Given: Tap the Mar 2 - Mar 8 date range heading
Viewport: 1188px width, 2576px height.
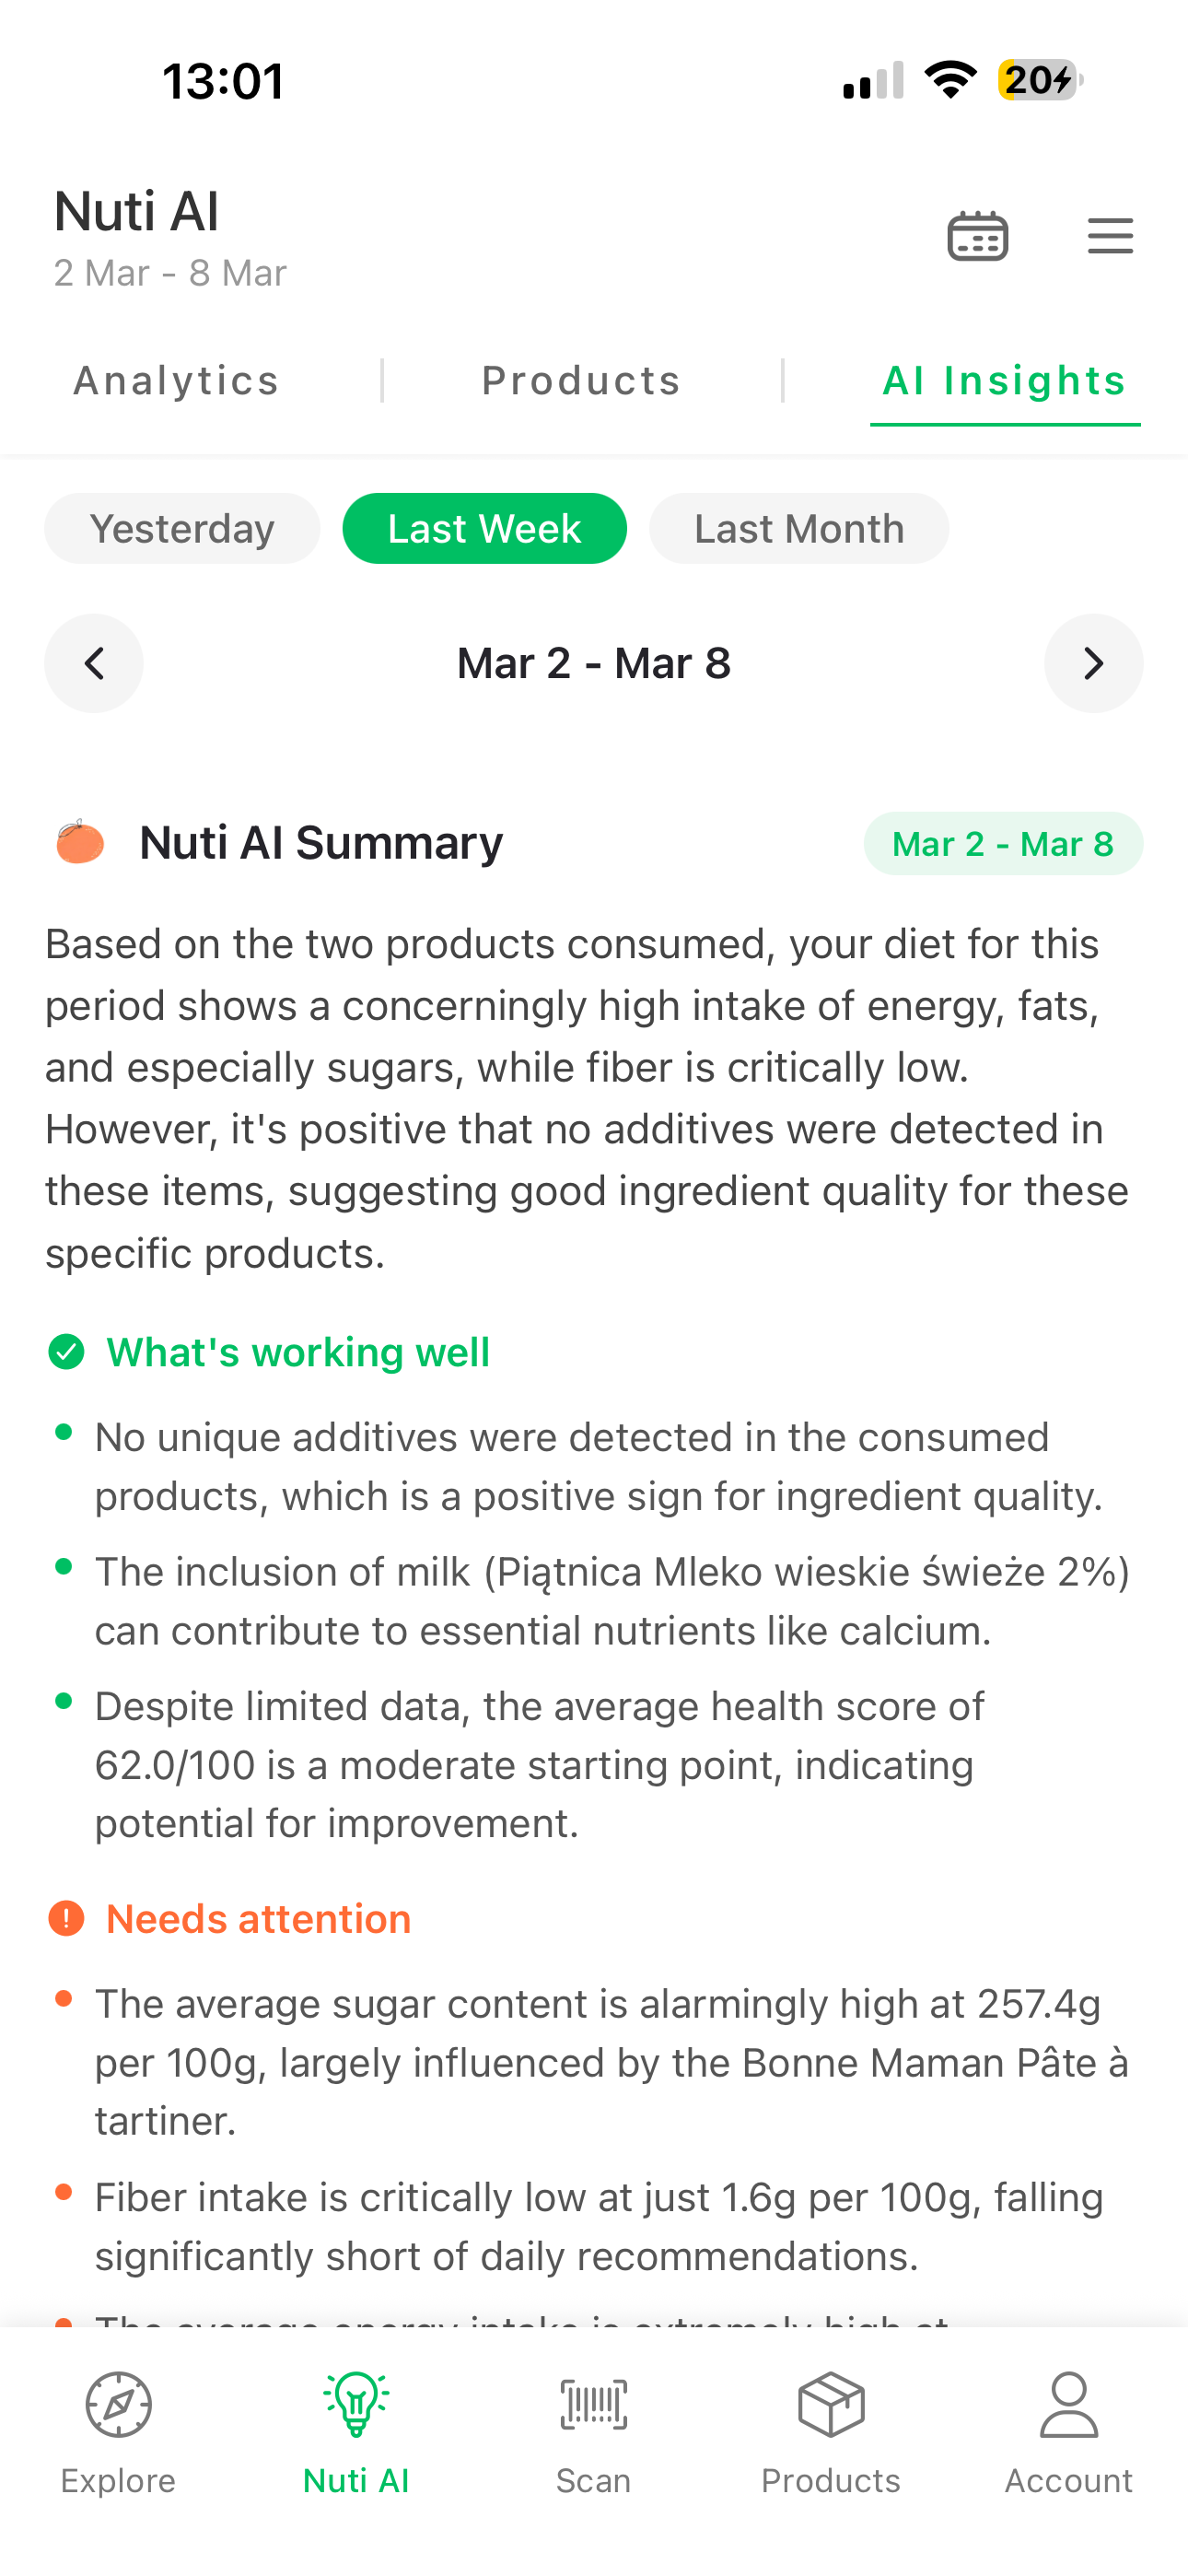Looking at the screenshot, I should point(593,663).
